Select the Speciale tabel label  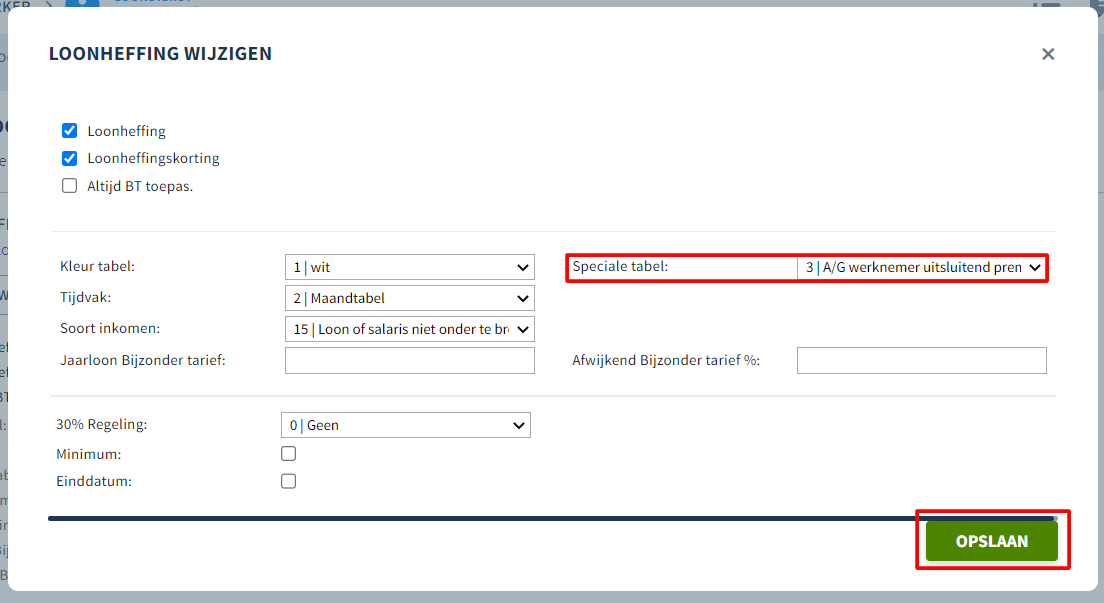620,266
